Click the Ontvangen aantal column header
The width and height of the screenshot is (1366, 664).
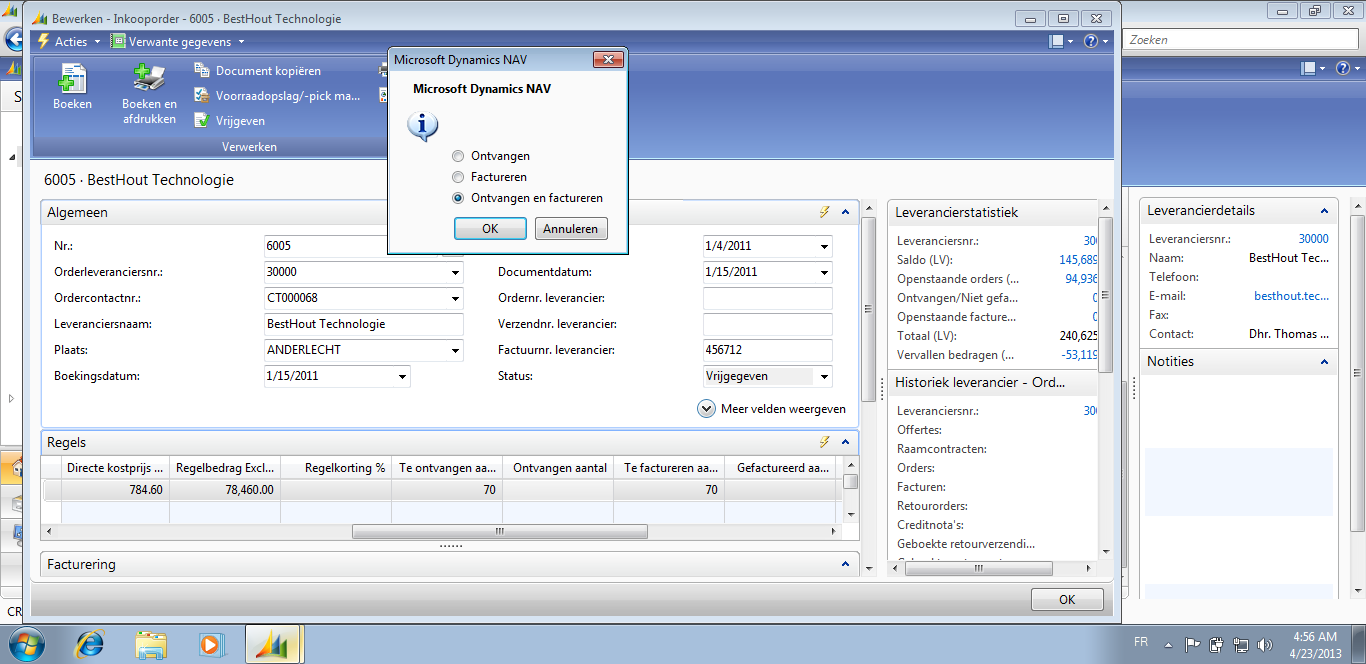[x=558, y=468]
